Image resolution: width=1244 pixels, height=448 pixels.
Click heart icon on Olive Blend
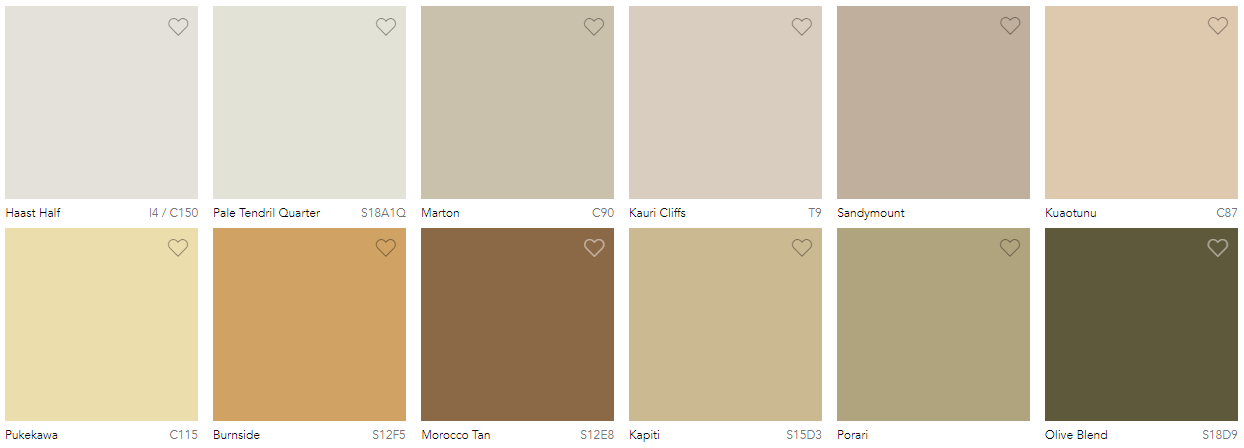pyautogui.click(x=1218, y=248)
